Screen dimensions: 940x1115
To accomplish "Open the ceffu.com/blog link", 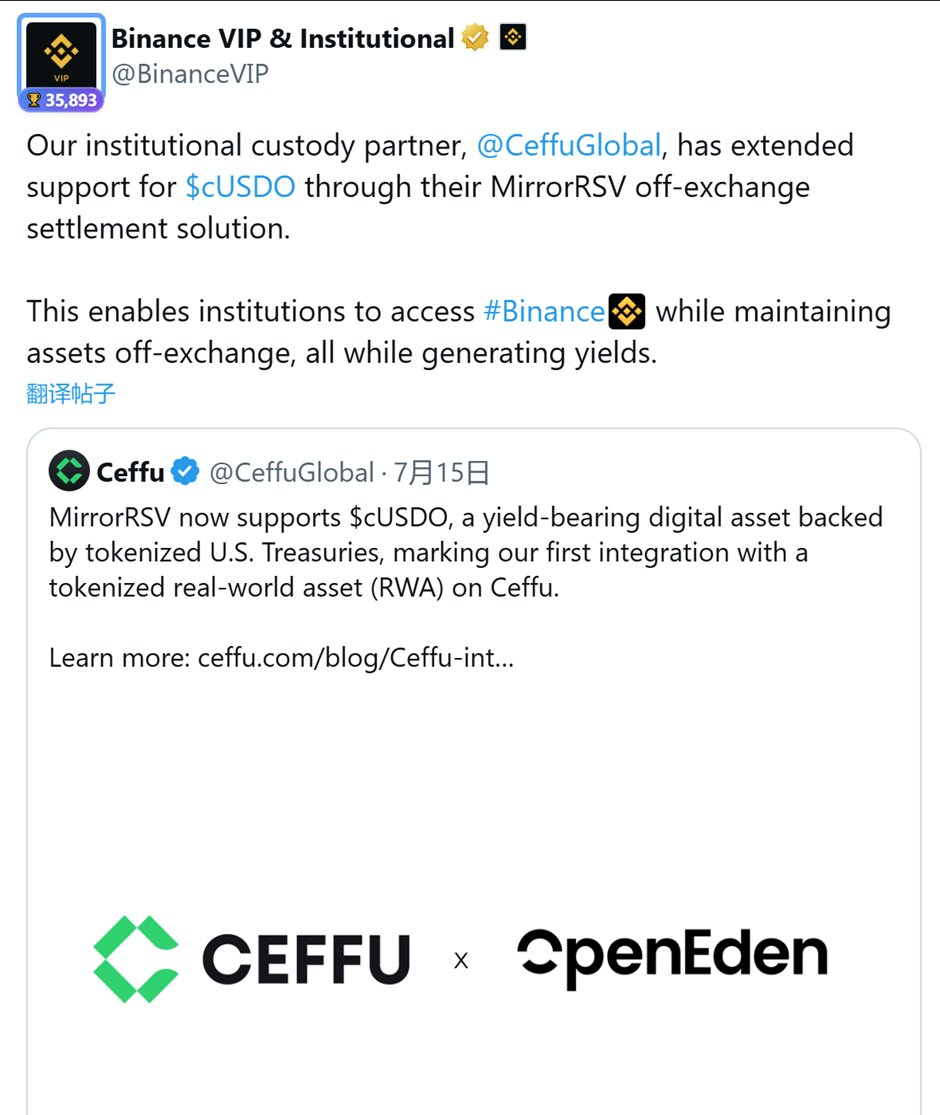I will point(356,658).
